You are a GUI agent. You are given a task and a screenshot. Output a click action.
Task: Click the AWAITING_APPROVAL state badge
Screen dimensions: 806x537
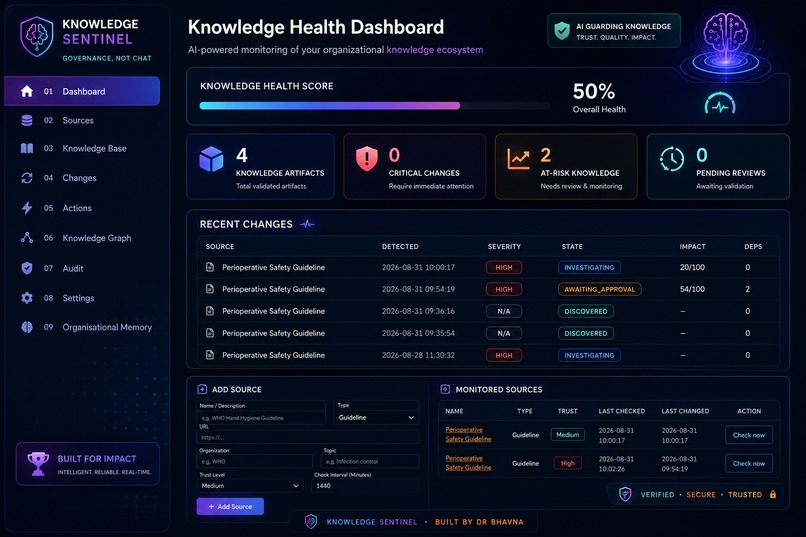click(599, 289)
